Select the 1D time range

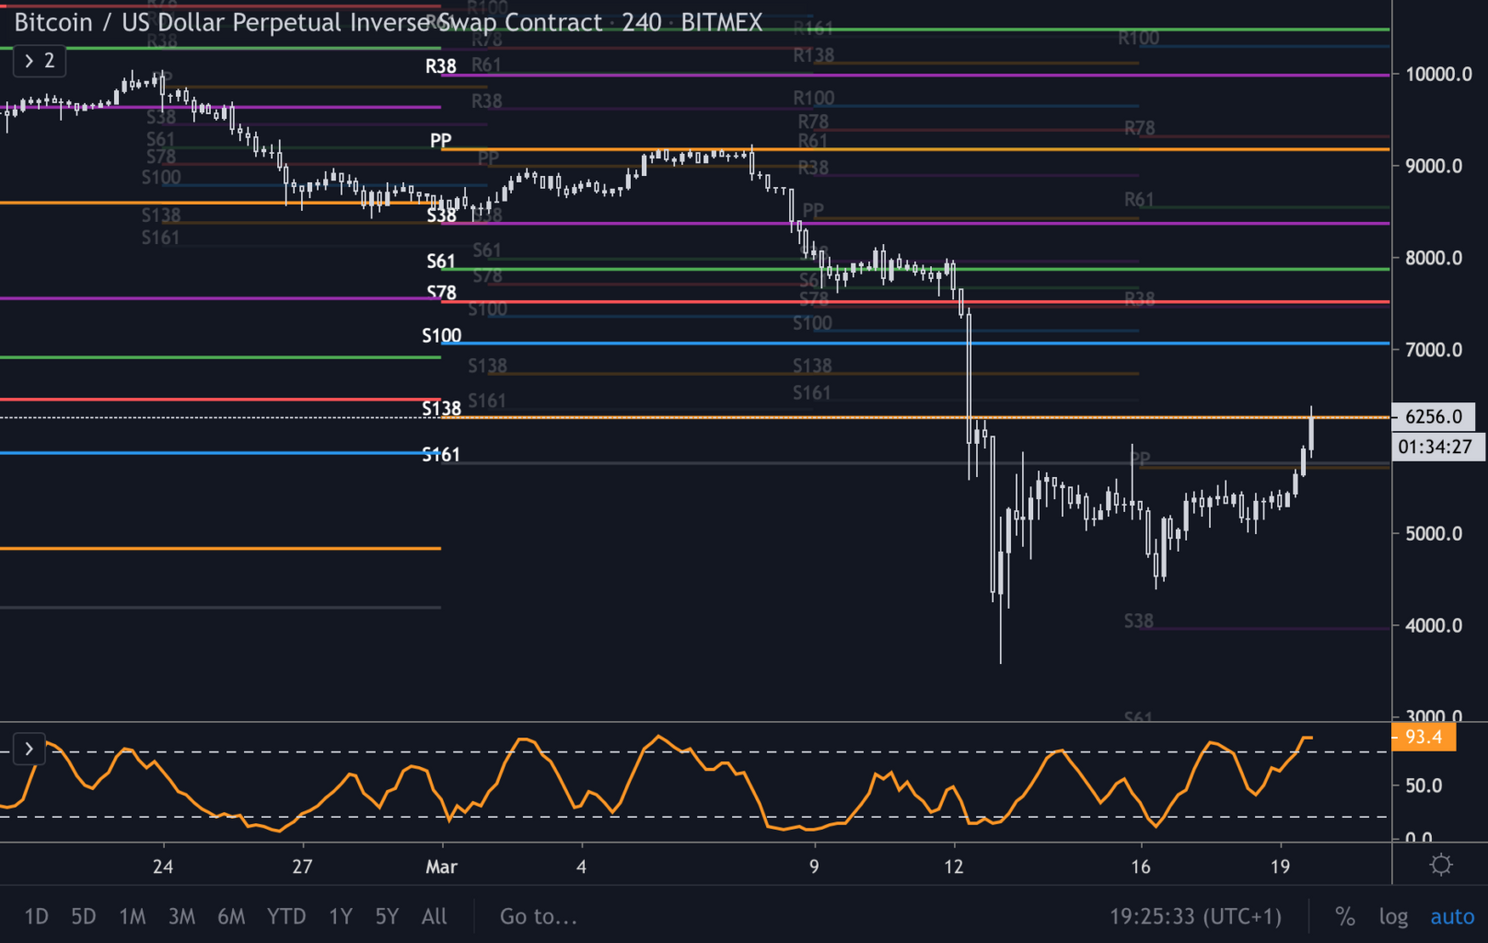(x=36, y=916)
